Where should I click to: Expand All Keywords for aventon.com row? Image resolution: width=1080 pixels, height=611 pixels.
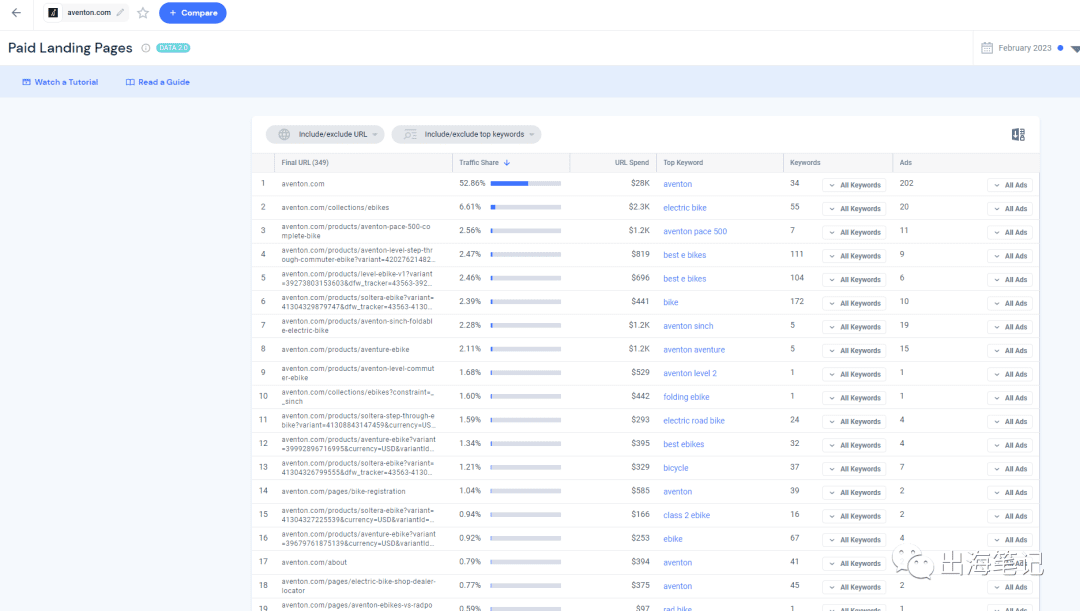[854, 185]
